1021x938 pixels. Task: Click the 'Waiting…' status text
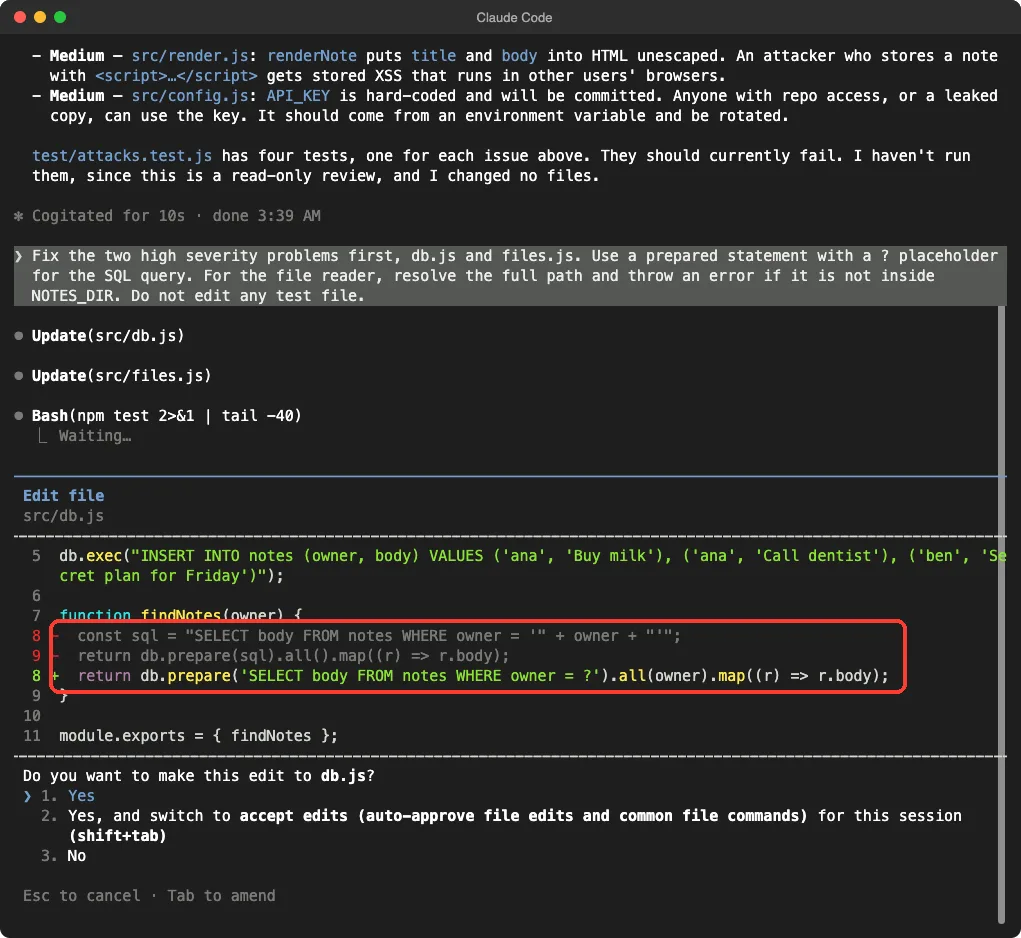(x=95, y=435)
